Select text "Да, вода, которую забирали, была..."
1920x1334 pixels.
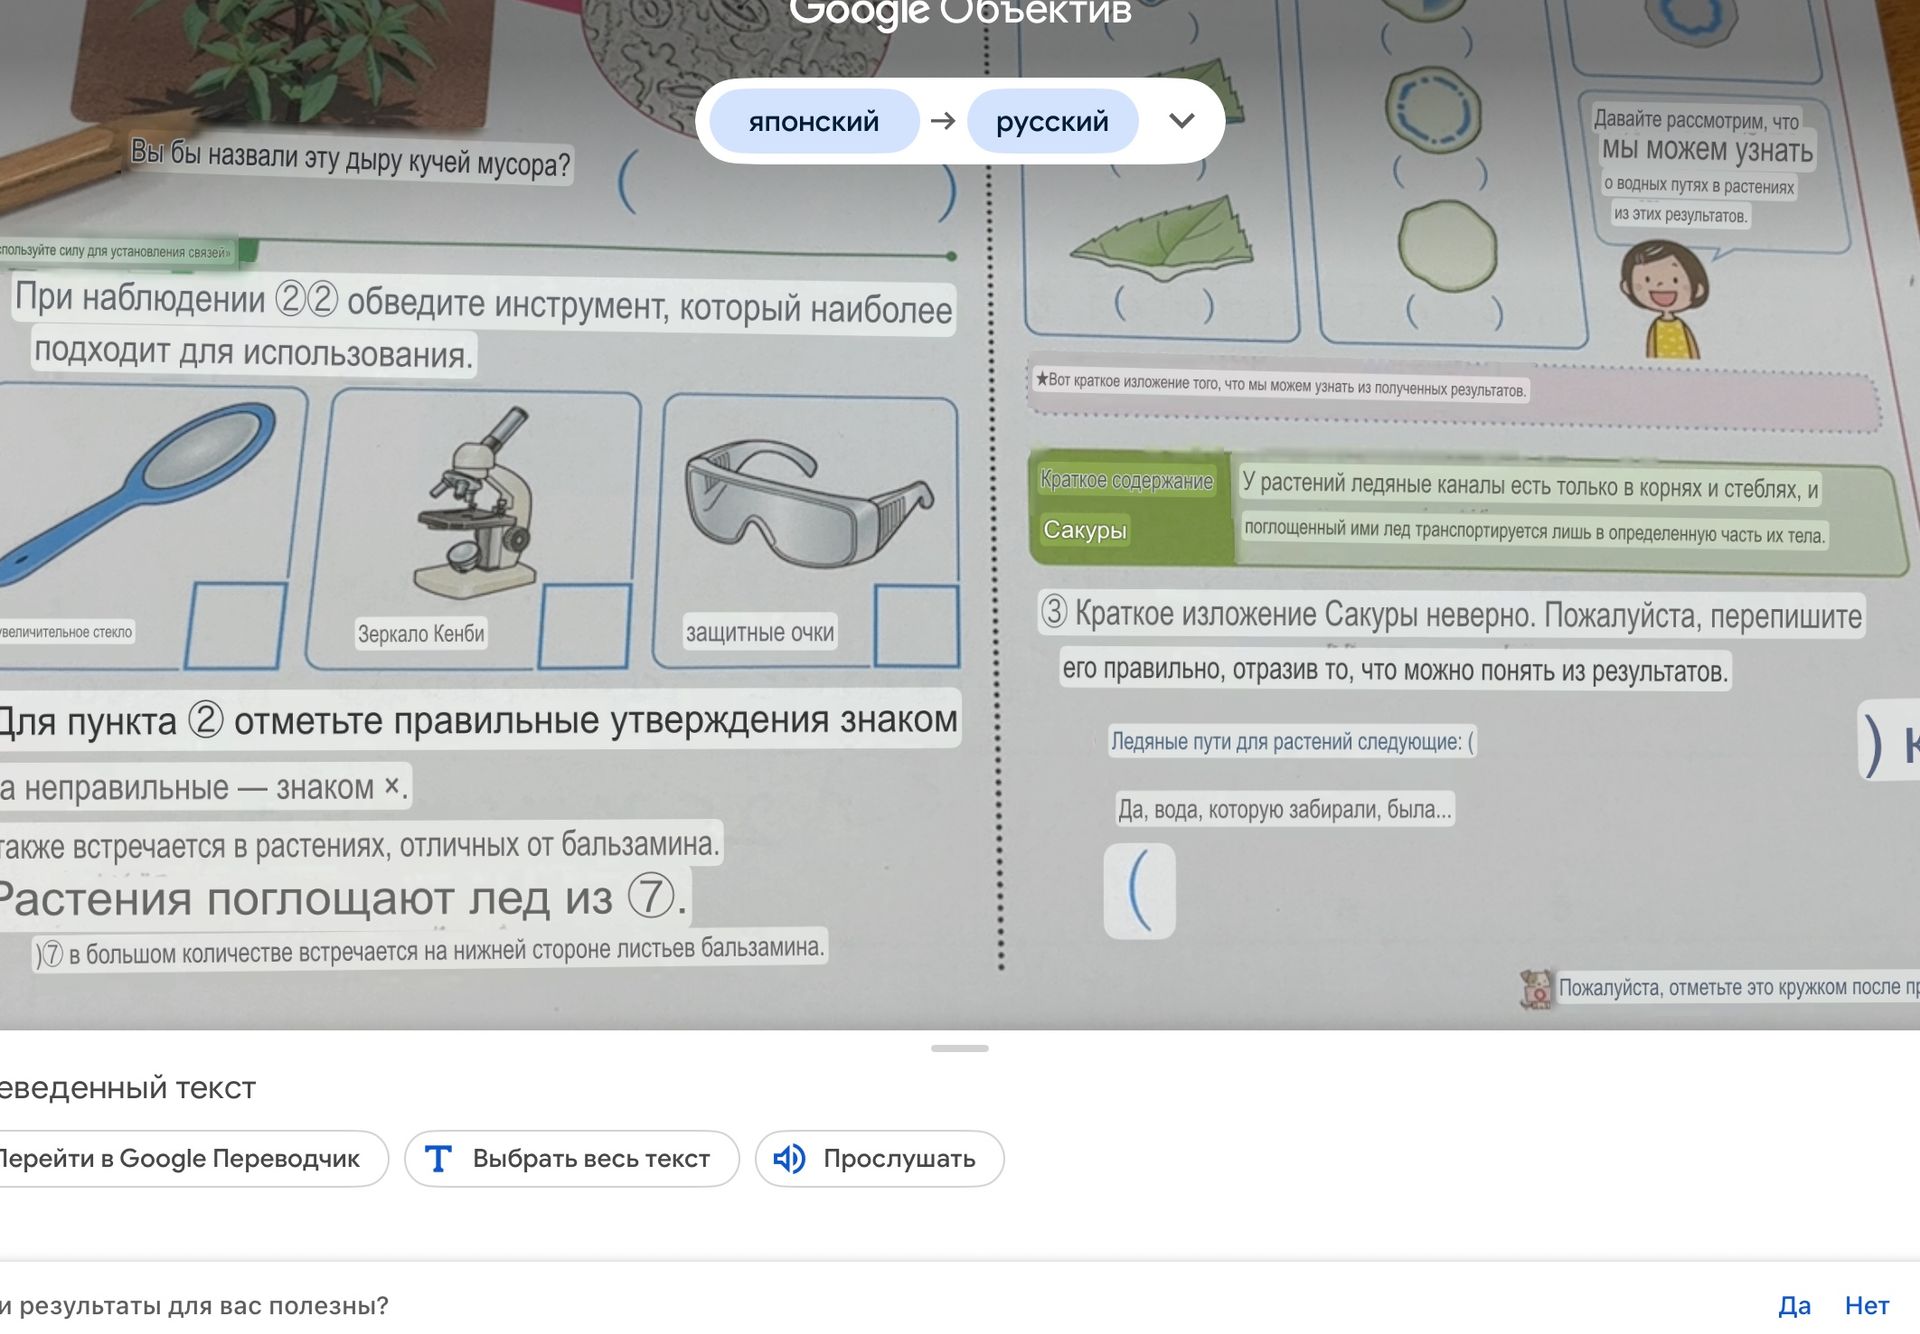[x=1285, y=808]
